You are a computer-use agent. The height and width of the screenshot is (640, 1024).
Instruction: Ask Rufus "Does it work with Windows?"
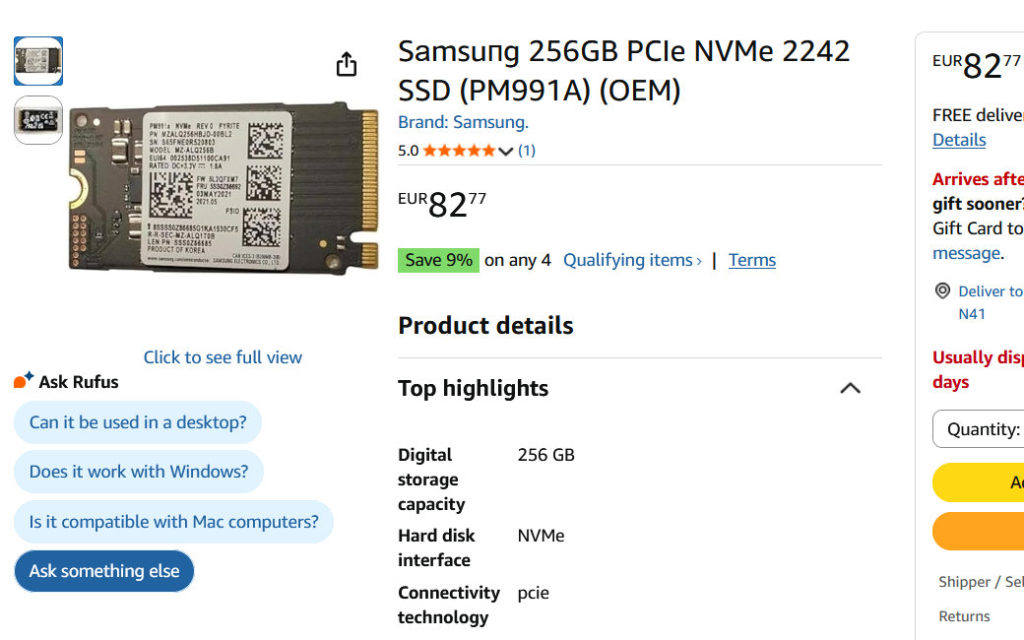pos(139,471)
